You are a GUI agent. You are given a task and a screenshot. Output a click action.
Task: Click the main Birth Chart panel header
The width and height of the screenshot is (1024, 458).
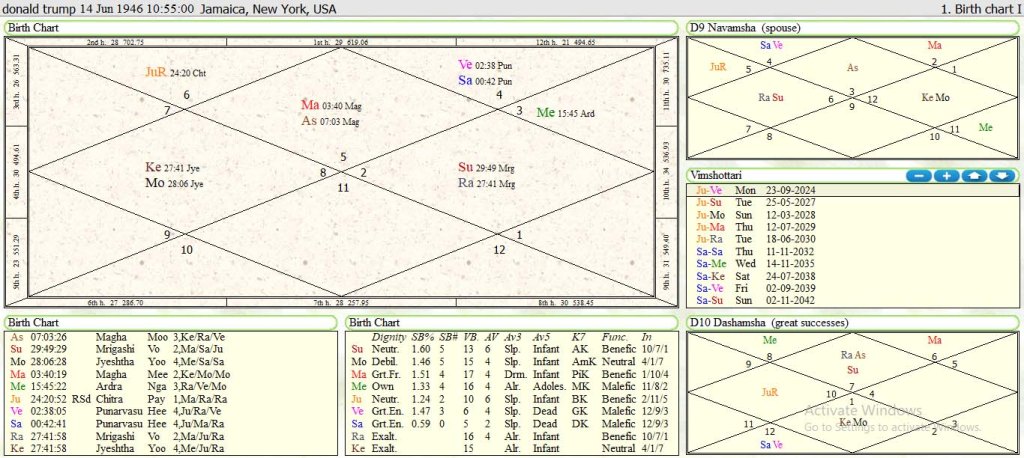click(x=33, y=27)
